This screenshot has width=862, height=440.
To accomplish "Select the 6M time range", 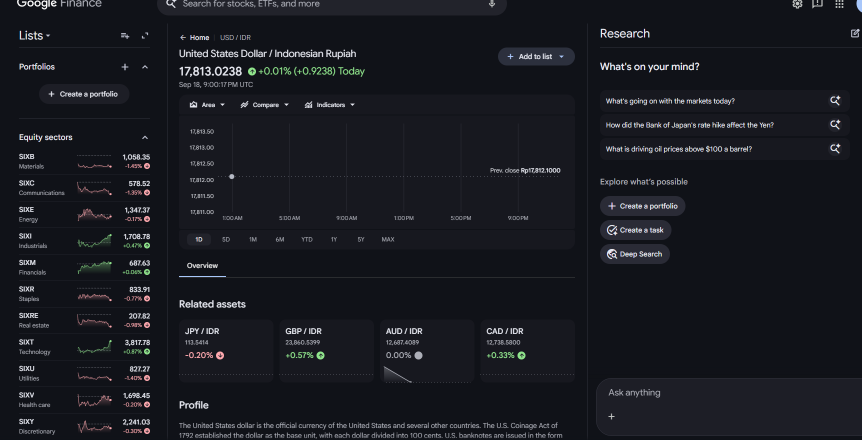I will (x=280, y=239).
